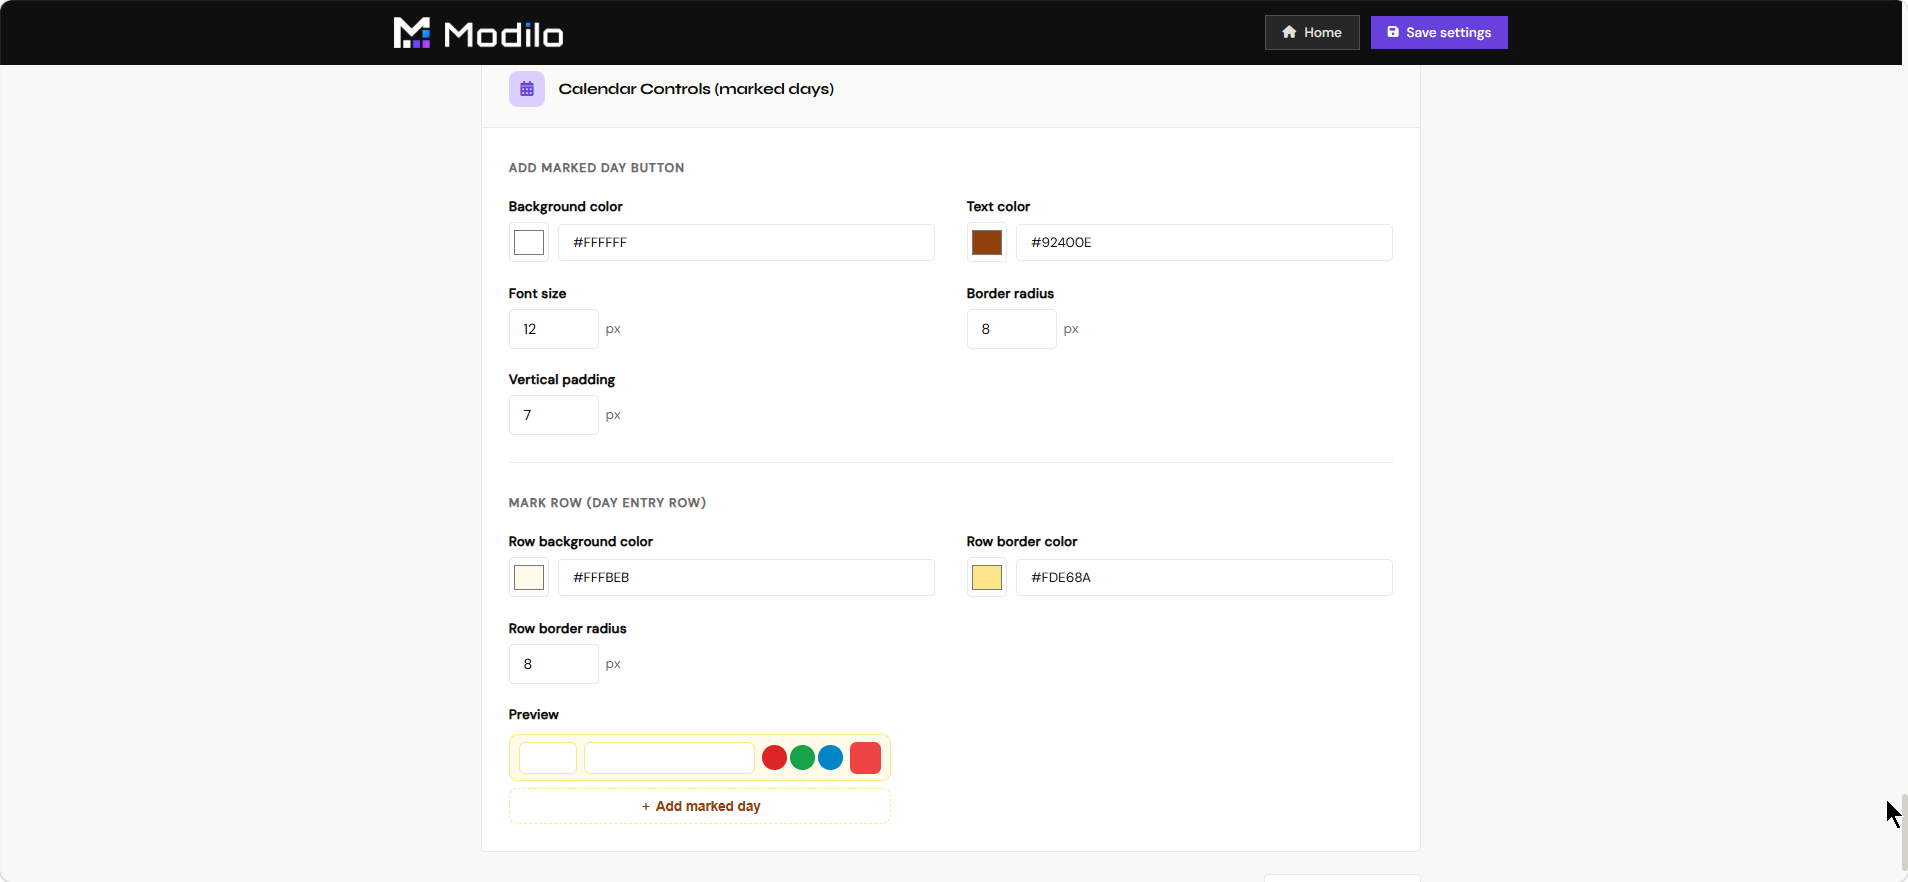Click the calendar icon beside Calendar Controls
Screen dimensions: 1908x882
click(x=527, y=89)
